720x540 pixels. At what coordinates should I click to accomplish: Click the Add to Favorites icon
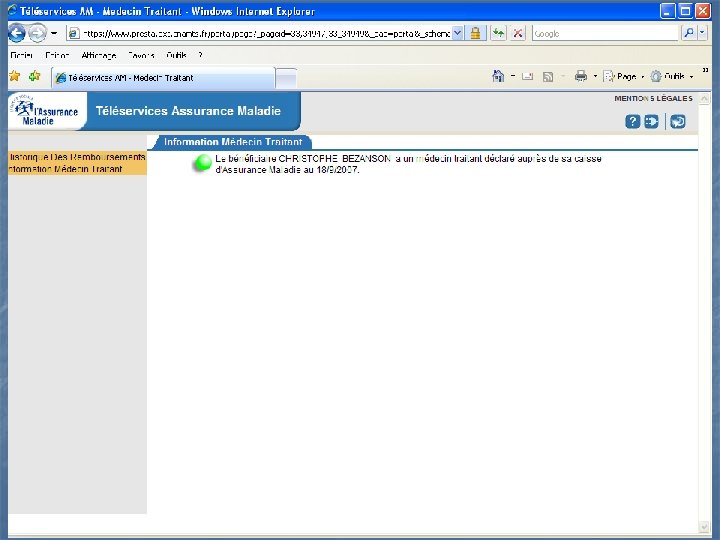34,76
